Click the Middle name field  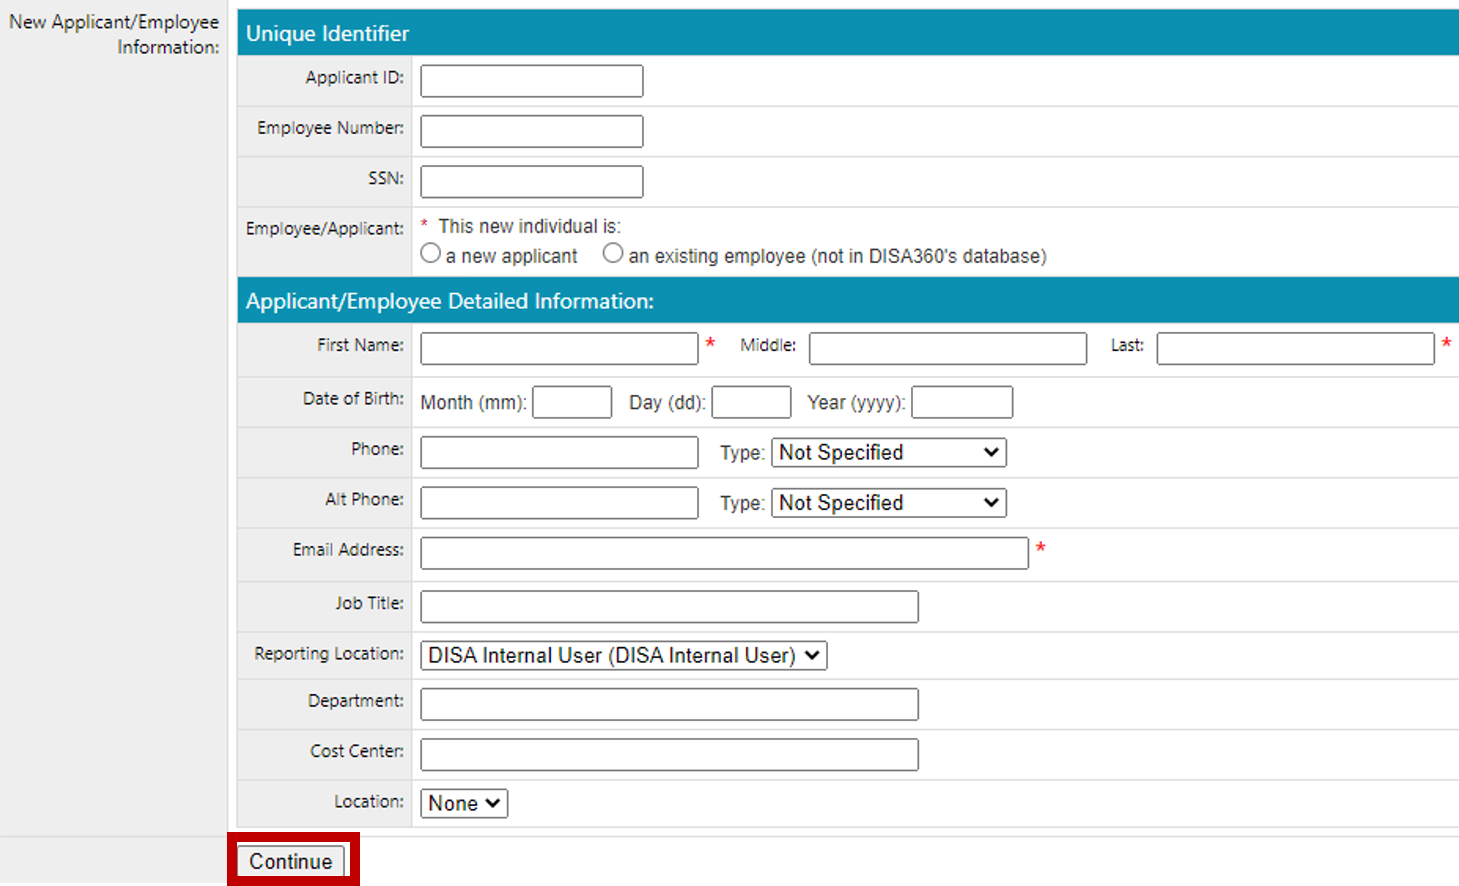coord(947,349)
